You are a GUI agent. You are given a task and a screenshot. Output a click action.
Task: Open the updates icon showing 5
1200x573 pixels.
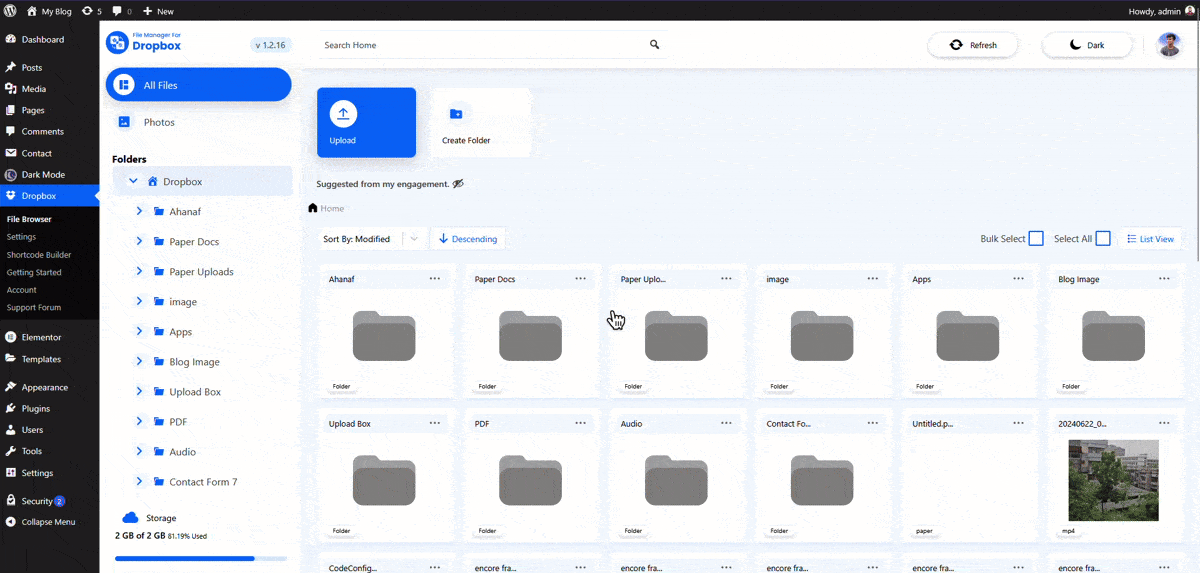[x=92, y=11]
